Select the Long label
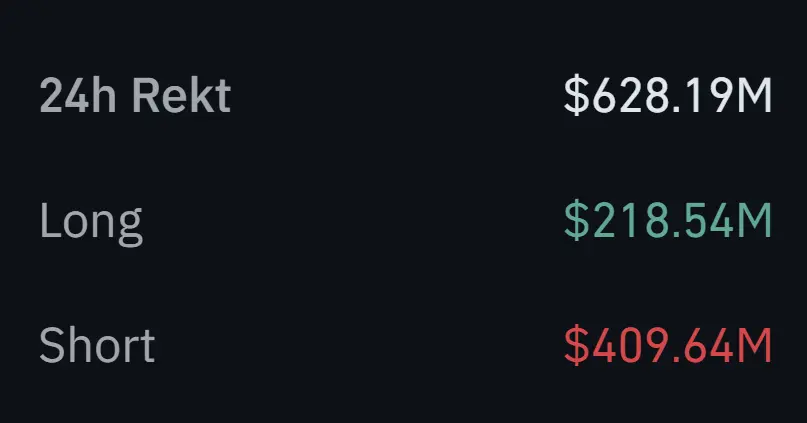807x423 pixels. tap(91, 222)
